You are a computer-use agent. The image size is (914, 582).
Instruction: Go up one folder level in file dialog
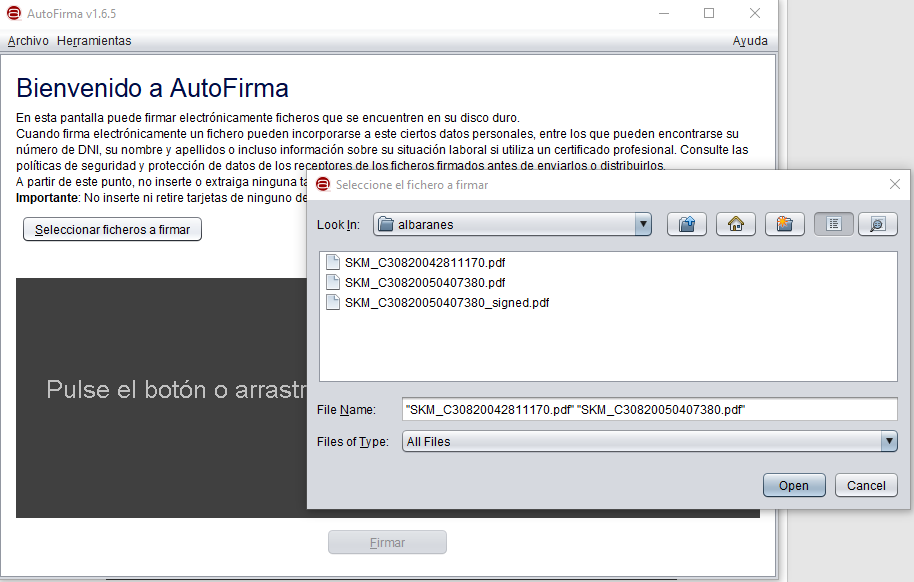pos(687,225)
